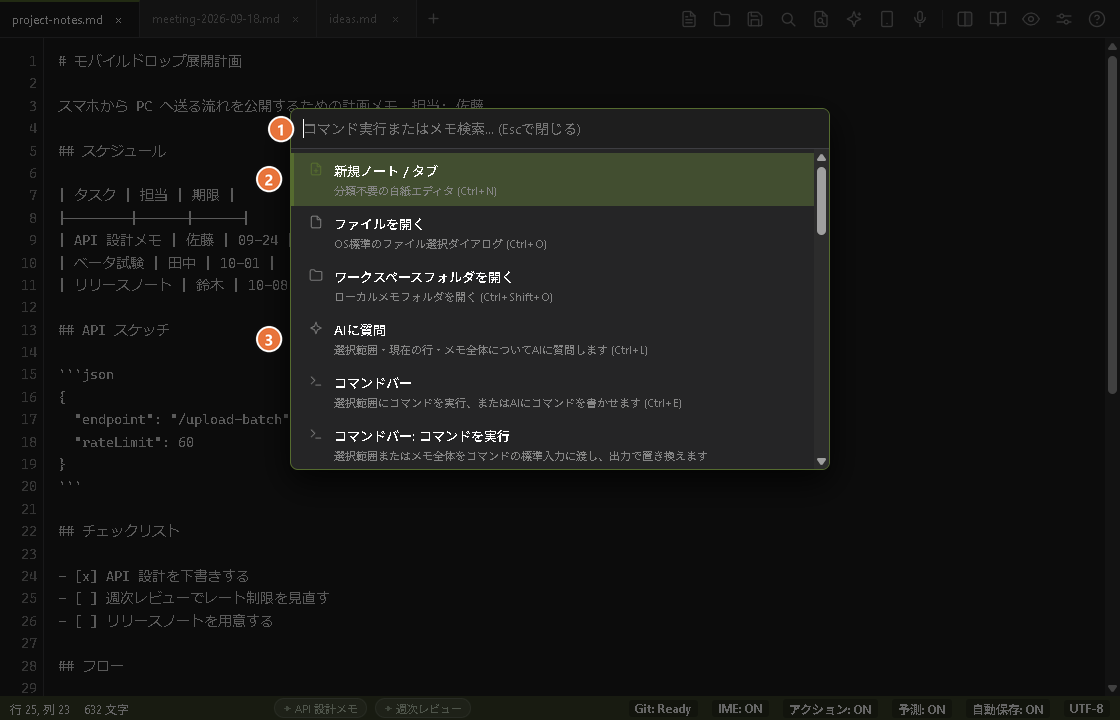Toggle IME: ON in the status bar
The image size is (1120, 720).
tap(739, 709)
